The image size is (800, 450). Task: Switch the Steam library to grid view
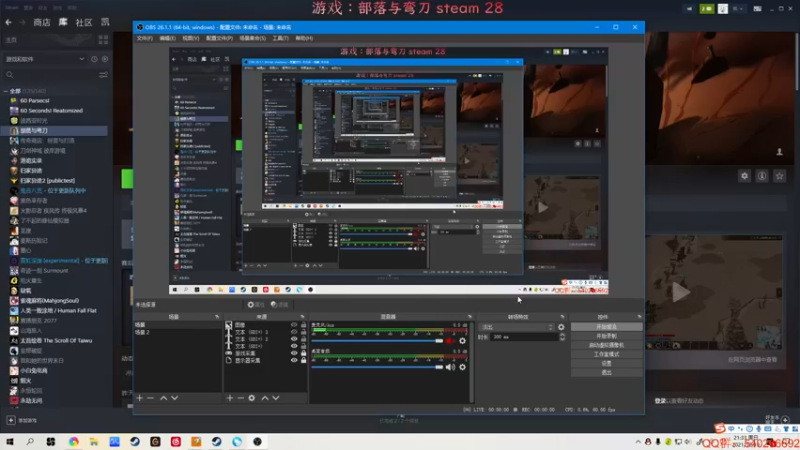coord(104,40)
